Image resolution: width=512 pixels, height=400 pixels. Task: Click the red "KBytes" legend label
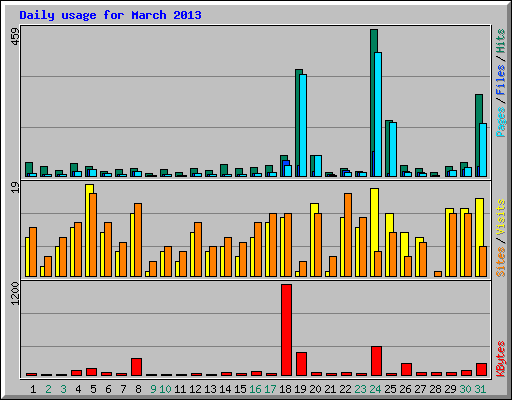coord(501,359)
